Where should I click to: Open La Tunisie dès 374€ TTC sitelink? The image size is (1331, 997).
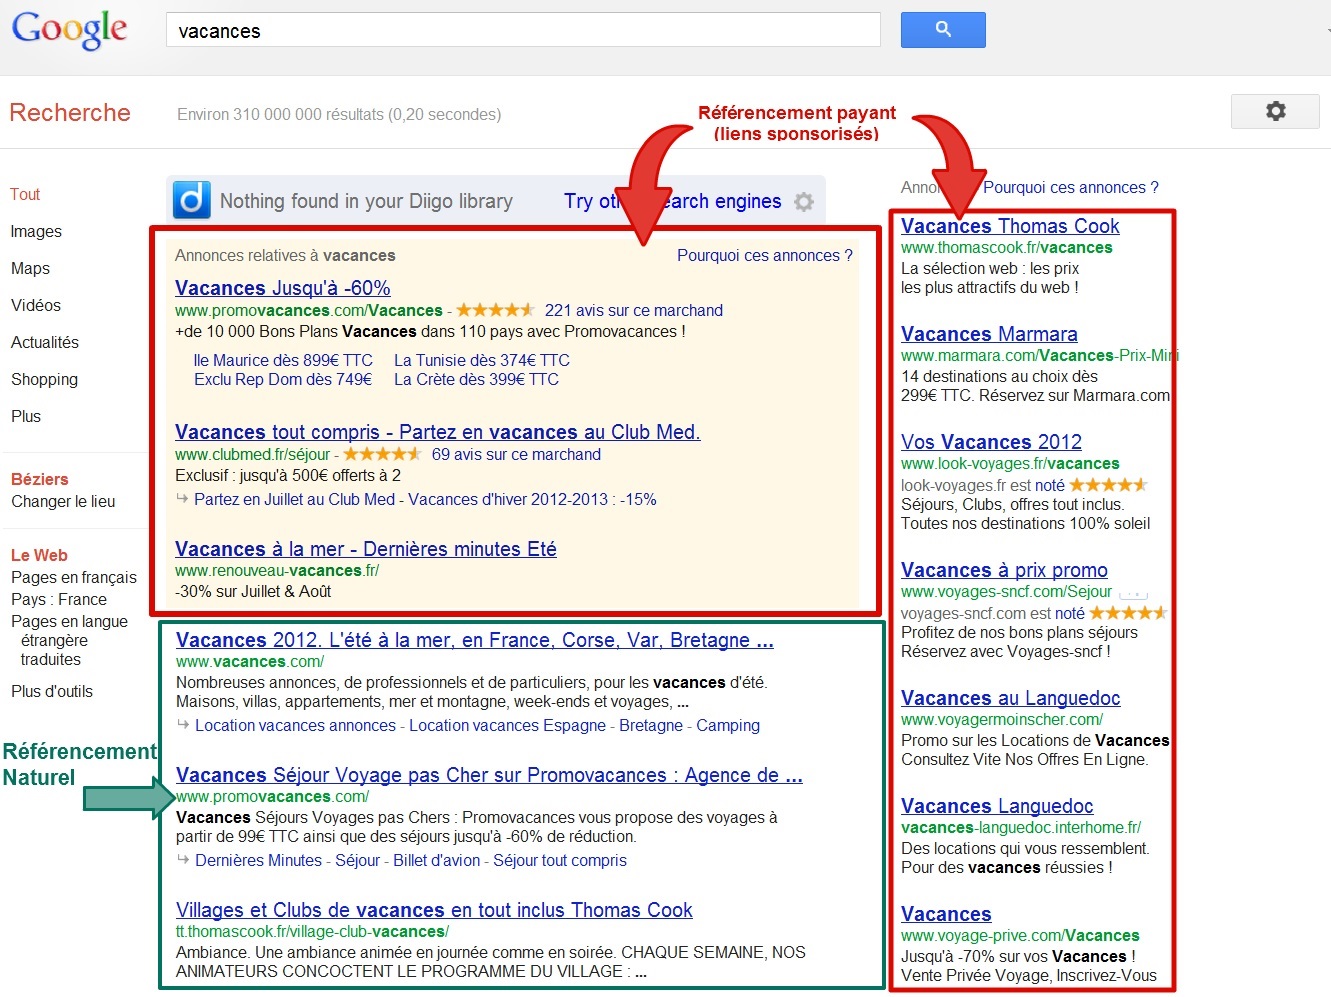[482, 360]
